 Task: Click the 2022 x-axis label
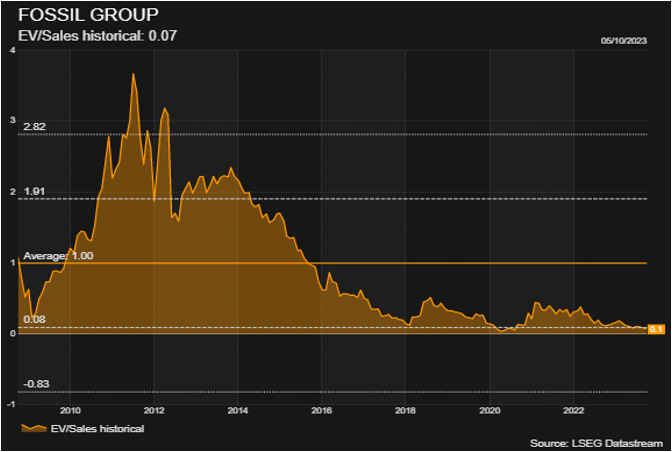[x=573, y=410]
